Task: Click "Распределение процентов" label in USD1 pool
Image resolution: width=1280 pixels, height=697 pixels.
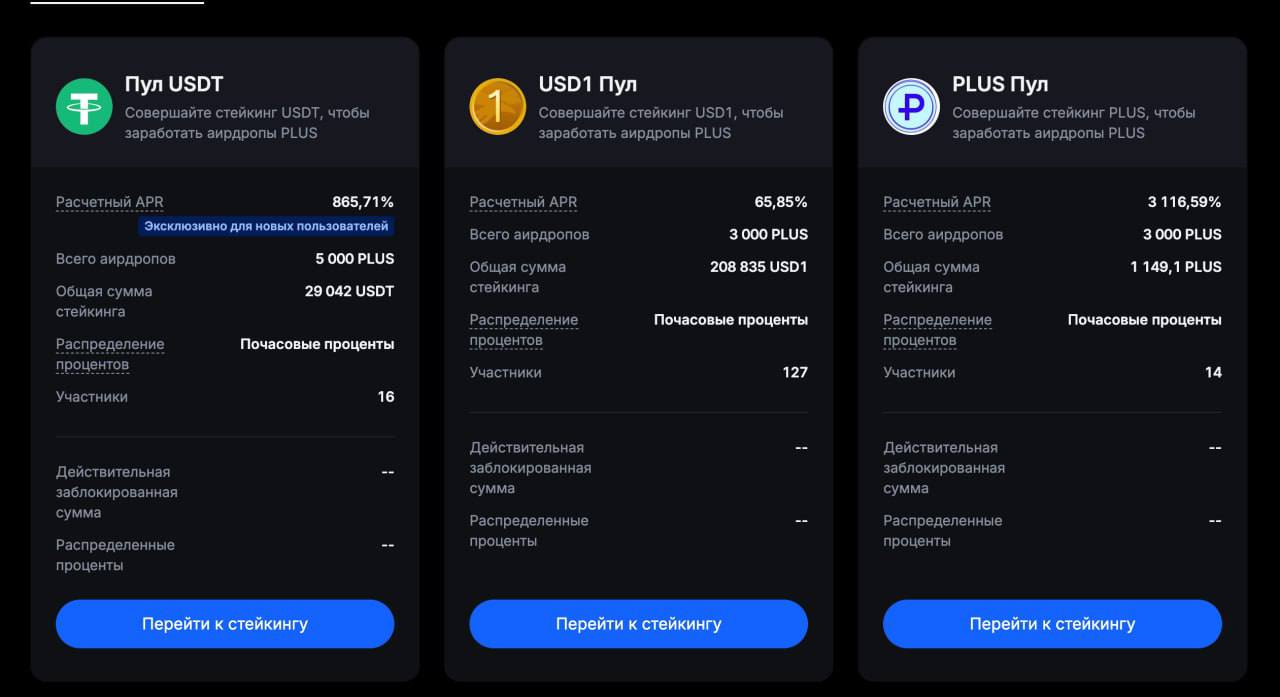Action: (x=524, y=330)
